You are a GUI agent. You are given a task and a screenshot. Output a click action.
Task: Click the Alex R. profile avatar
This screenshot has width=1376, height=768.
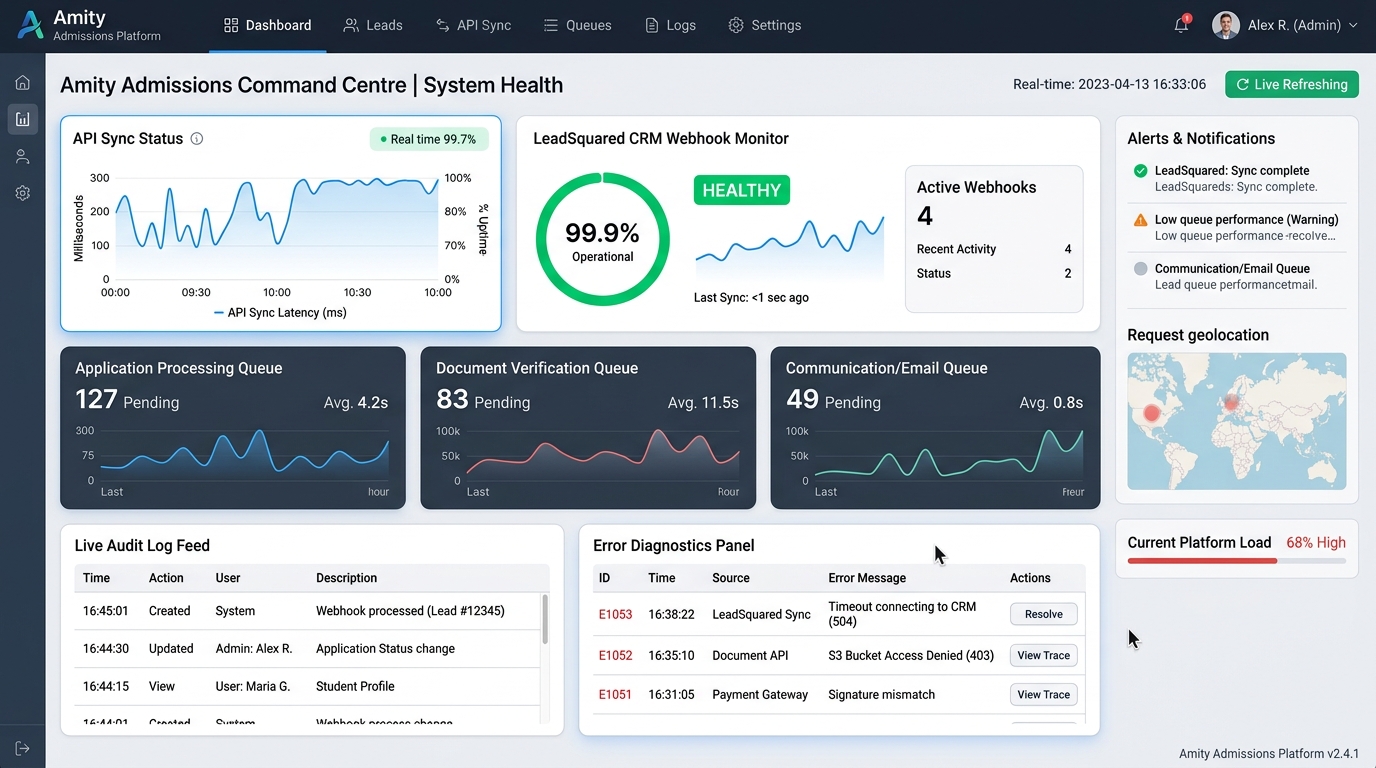tap(1226, 25)
